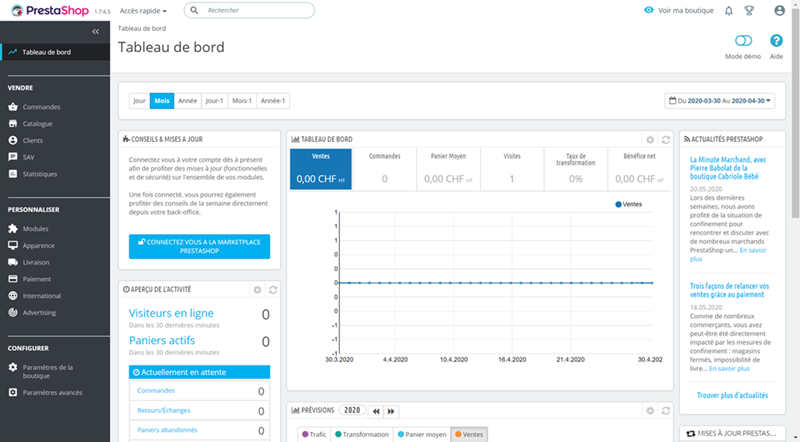Viewport: 800px width, 442px height.
Task: Click Visiteurs en ligne link
Action: 171,313
